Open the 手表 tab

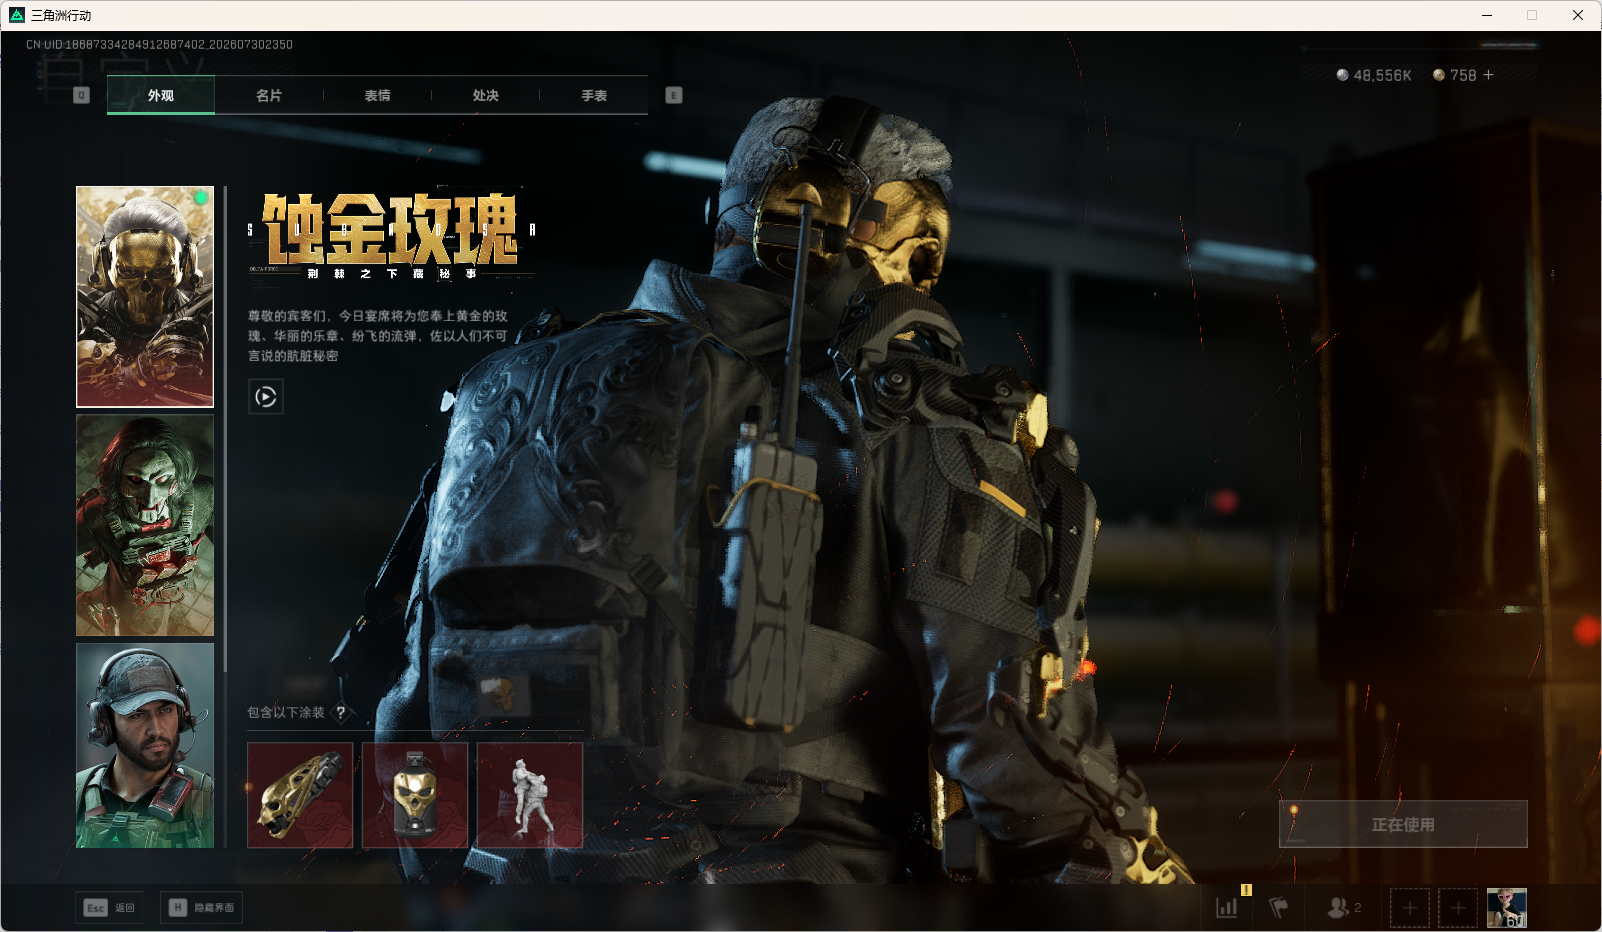click(x=594, y=95)
